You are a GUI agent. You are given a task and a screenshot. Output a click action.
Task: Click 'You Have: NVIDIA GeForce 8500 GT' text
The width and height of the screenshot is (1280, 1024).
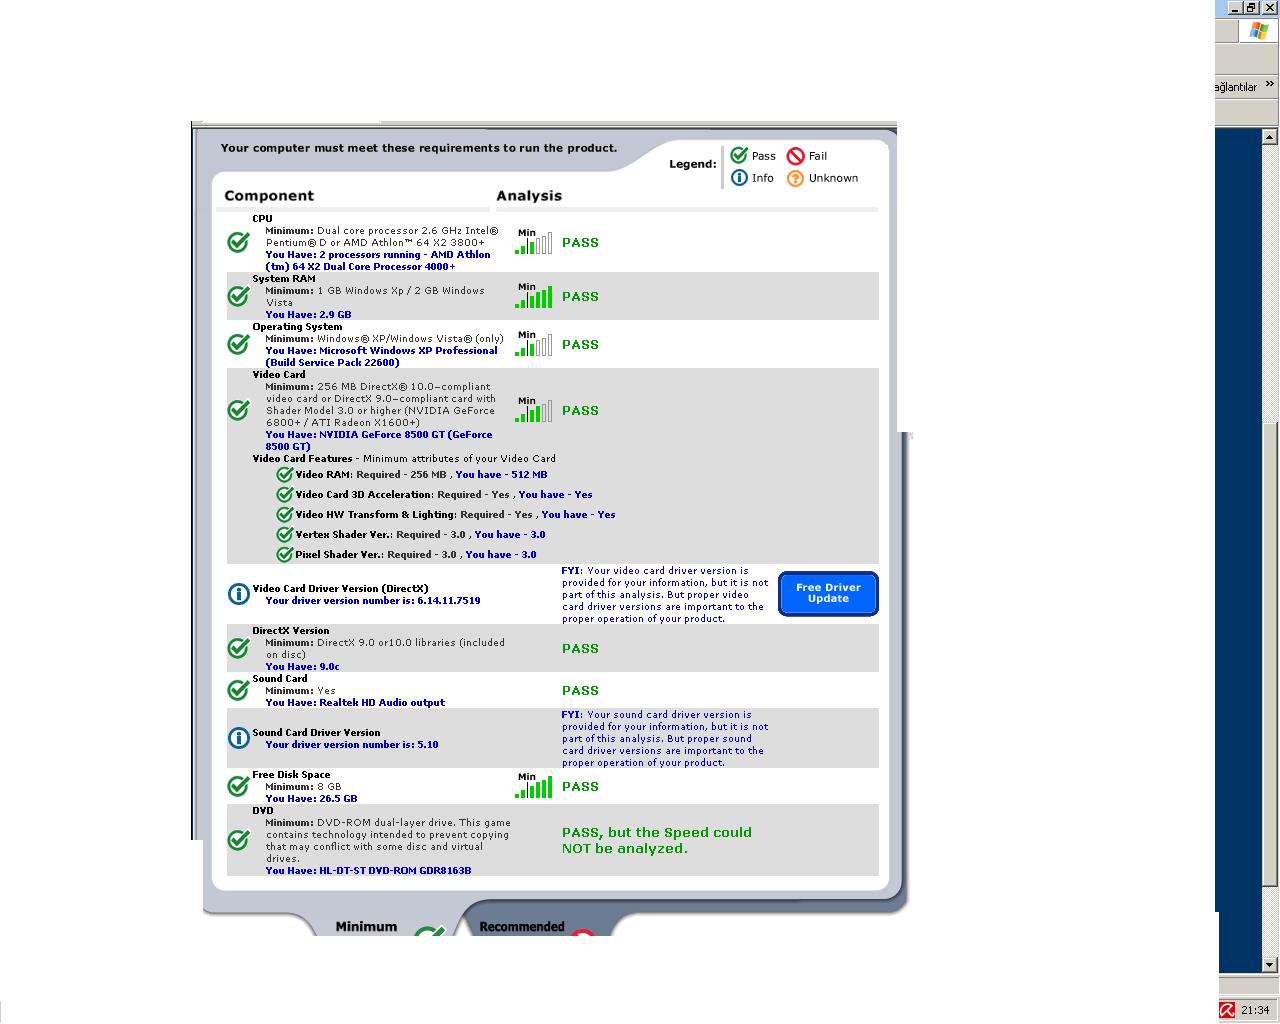[379, 440]
